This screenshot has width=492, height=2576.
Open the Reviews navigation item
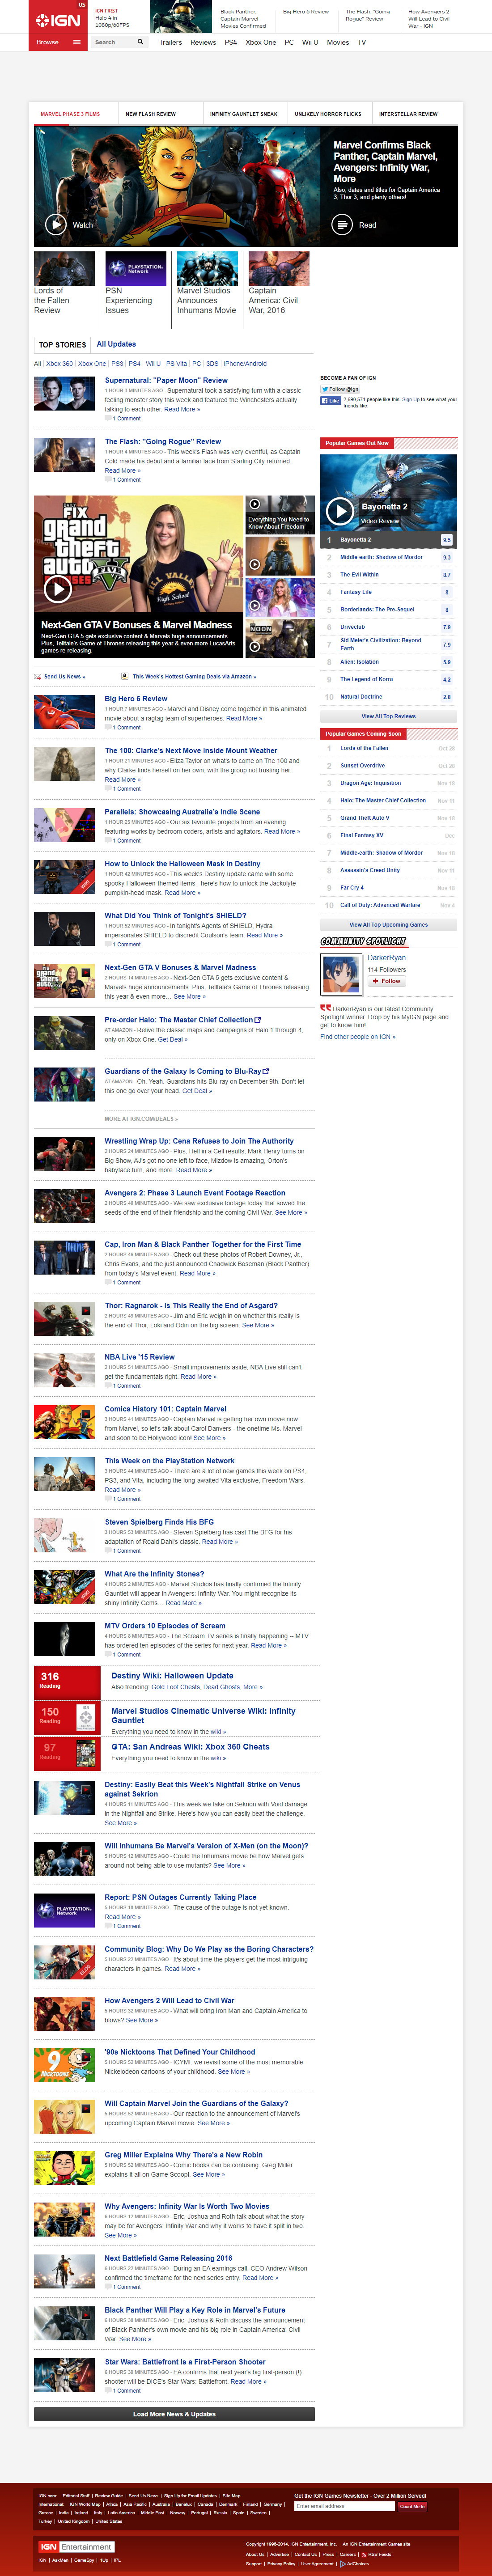point(203,43)
